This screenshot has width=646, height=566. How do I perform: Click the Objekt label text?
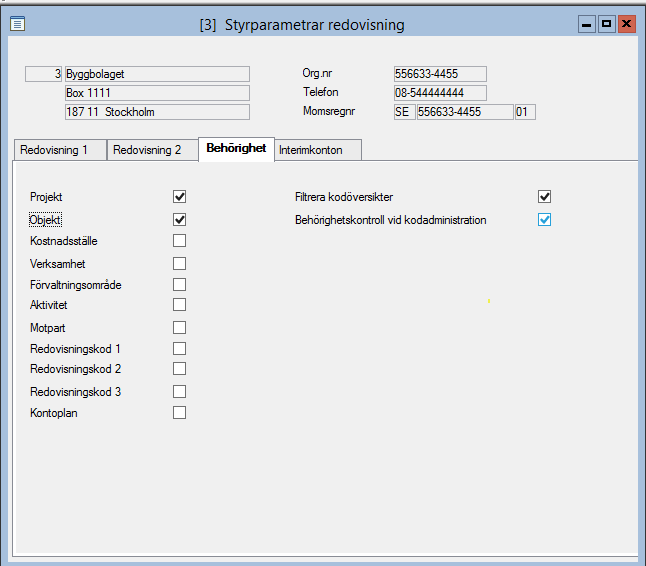45,220
